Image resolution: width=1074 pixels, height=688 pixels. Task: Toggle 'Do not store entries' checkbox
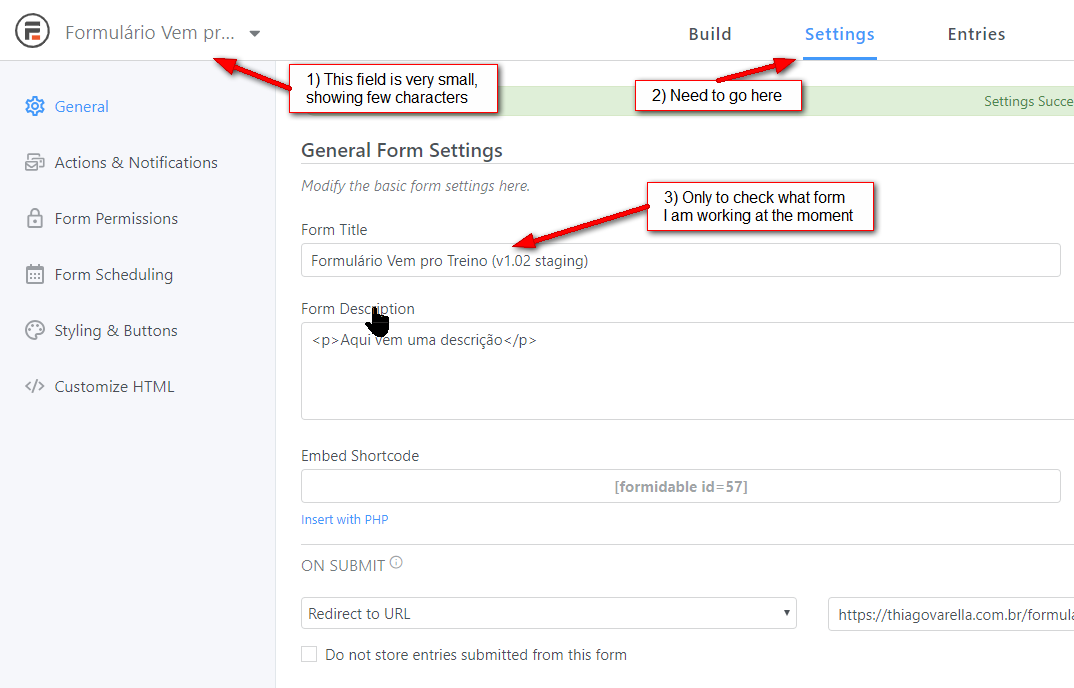pos(309,655)
